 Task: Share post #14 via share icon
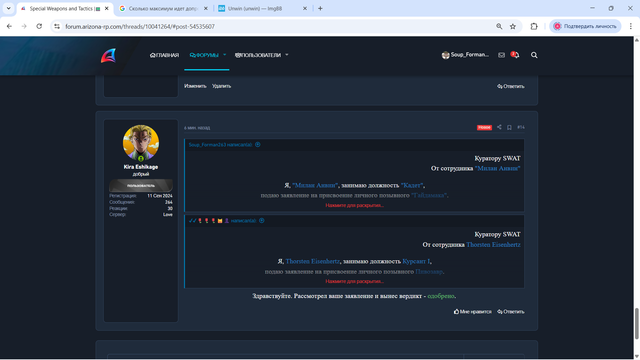(x=499, y=127)
